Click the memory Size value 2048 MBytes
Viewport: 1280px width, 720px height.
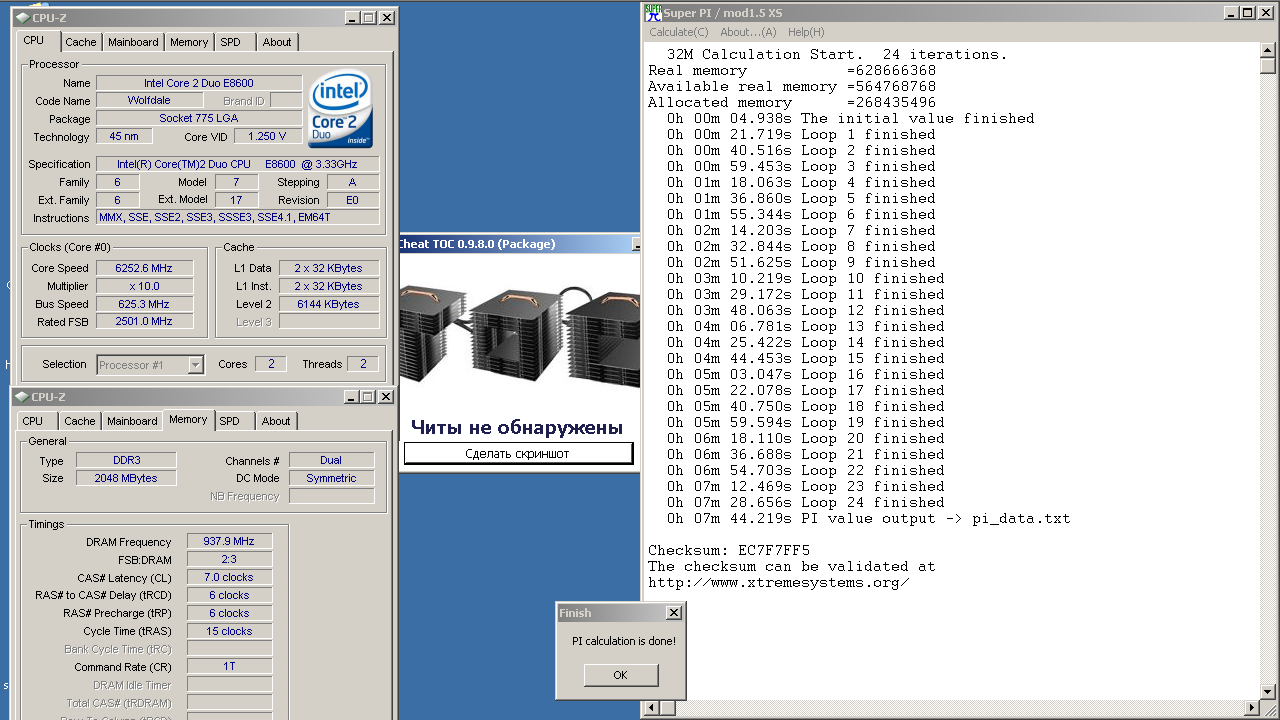[x=127, y=479]
